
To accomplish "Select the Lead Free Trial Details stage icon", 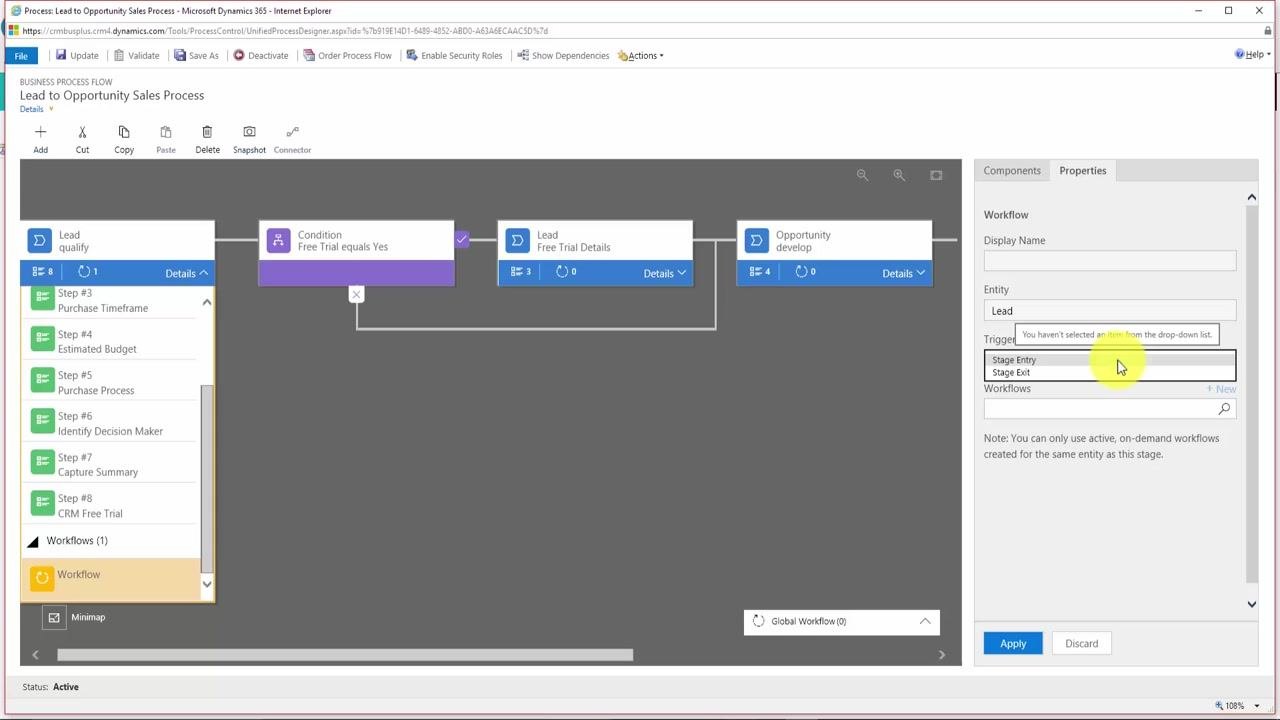I will click(517, 241).
